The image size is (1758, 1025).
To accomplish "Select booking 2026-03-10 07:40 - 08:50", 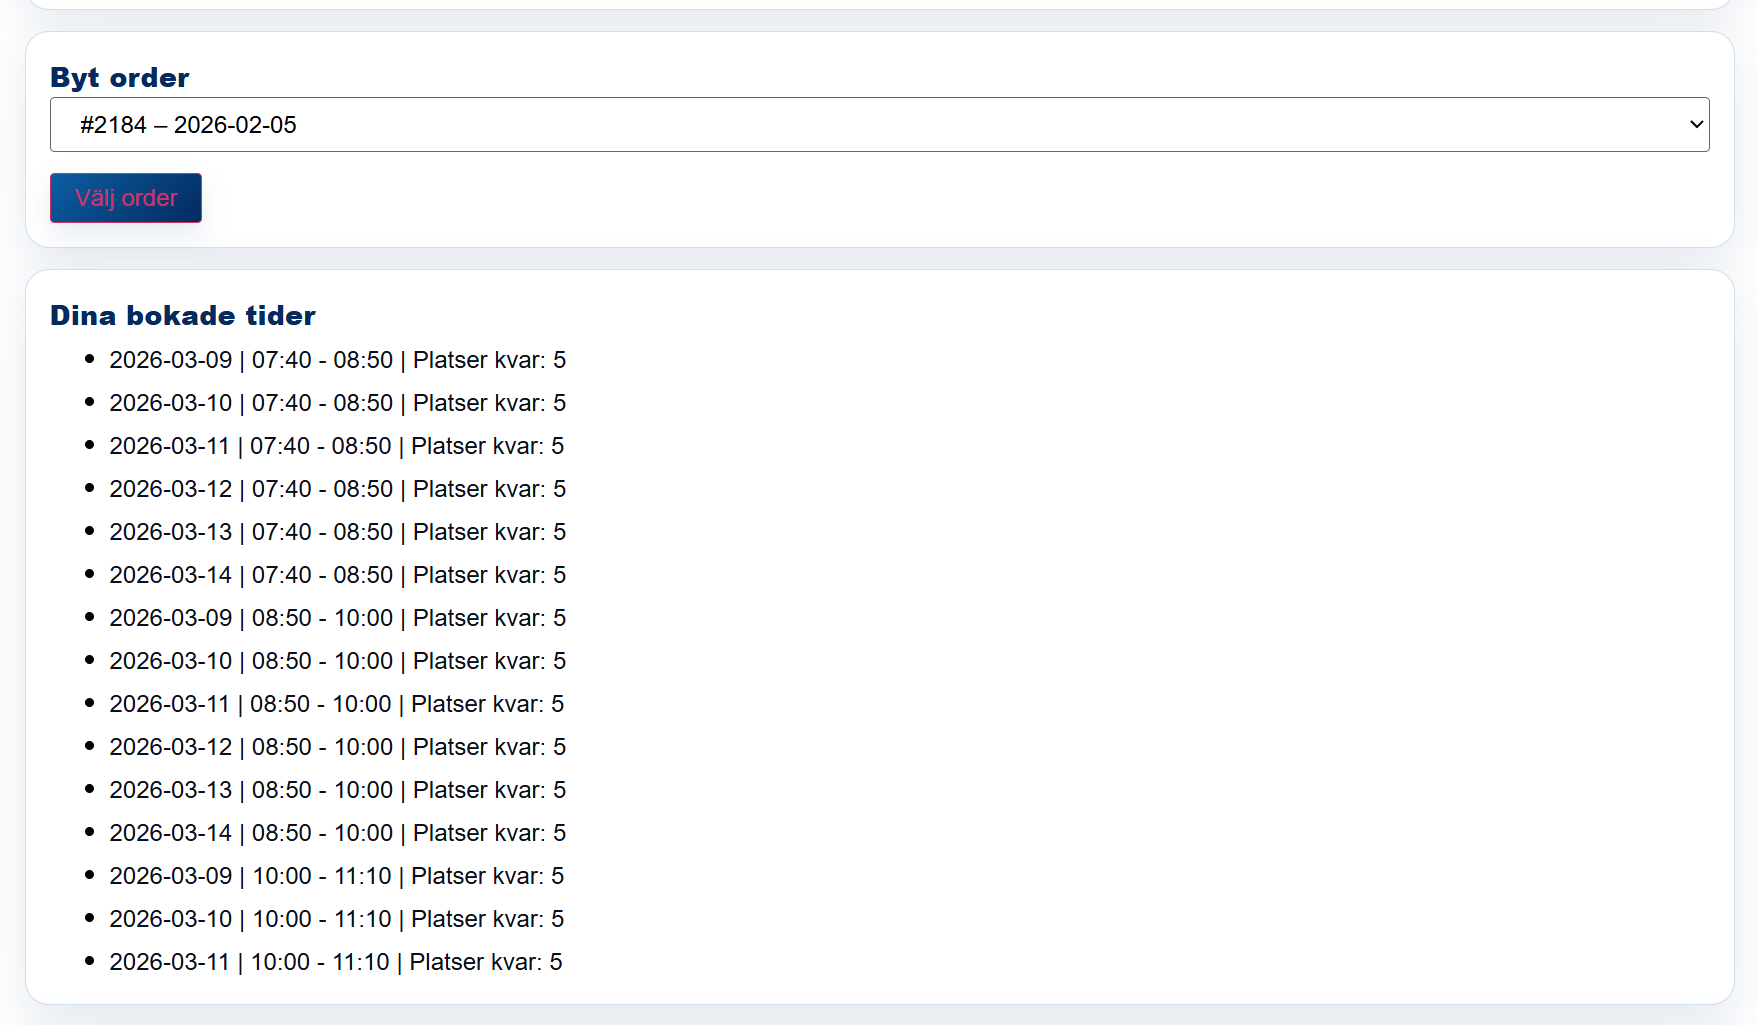I will pyautogui.click(x=337, y=403).
